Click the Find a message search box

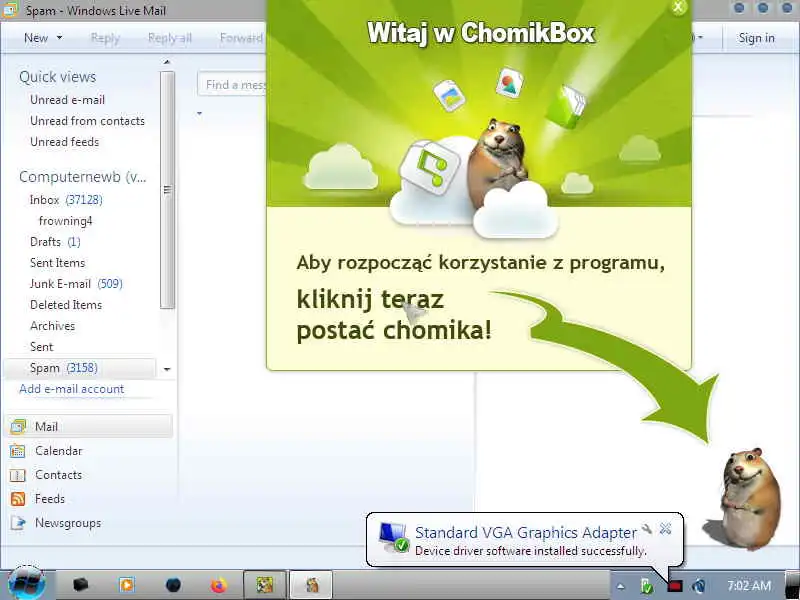pyautogui.click(x=232, y=84)
